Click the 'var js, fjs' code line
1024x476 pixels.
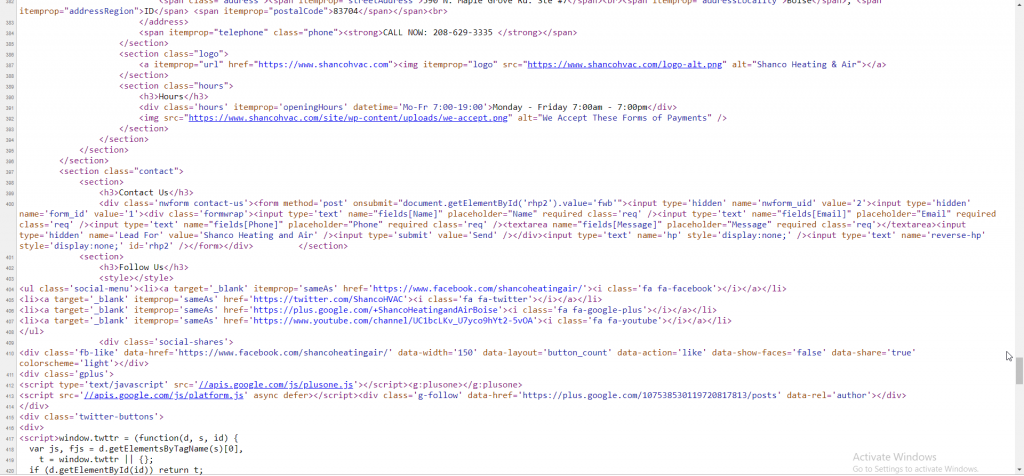[x=136, y=449]
